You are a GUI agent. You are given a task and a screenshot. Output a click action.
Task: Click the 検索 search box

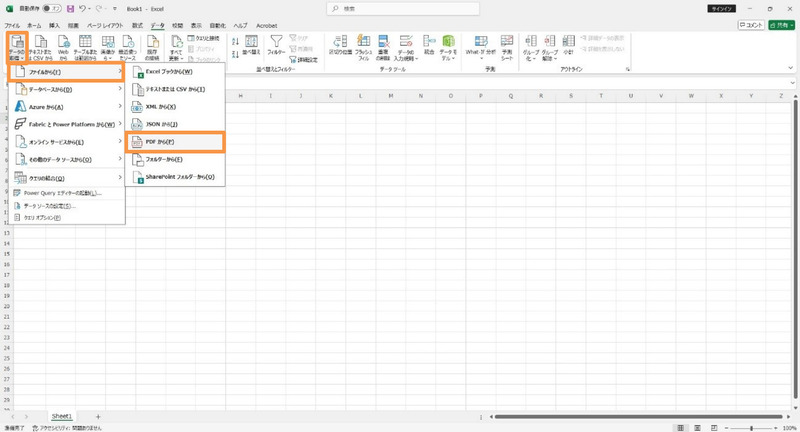click(403, 9)
